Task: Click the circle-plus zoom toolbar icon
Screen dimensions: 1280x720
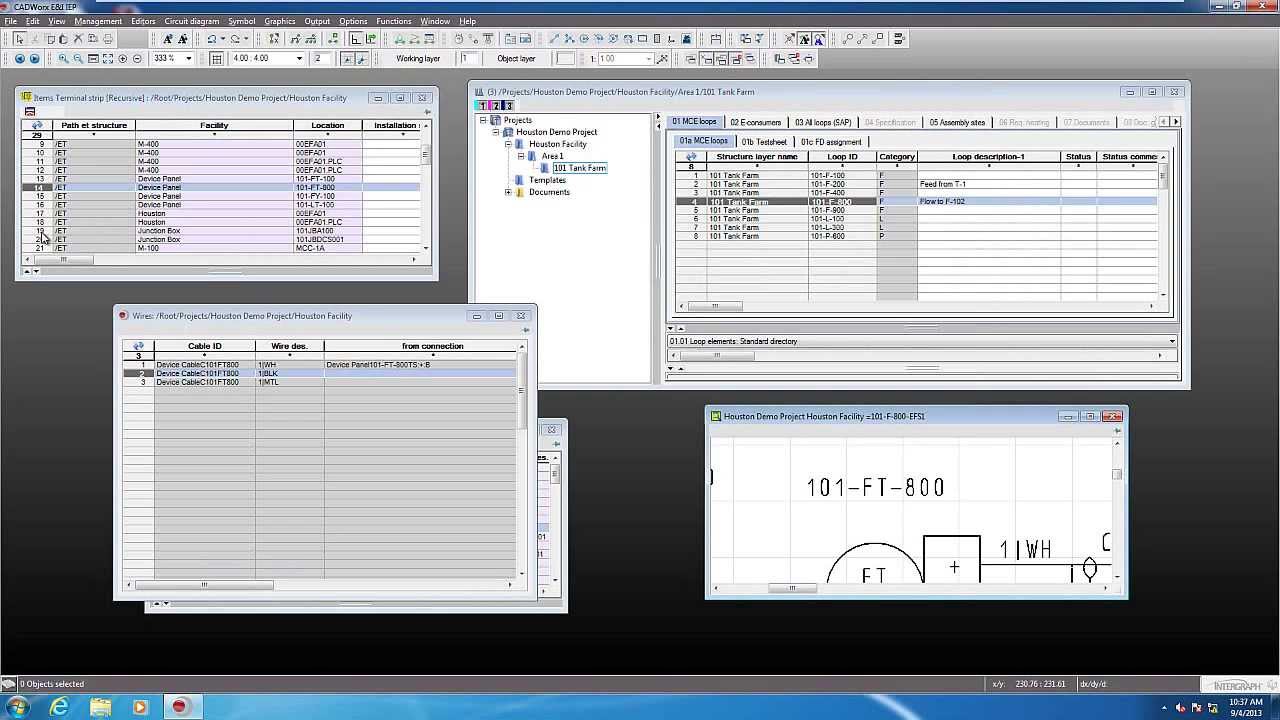Action: [123, 58]
